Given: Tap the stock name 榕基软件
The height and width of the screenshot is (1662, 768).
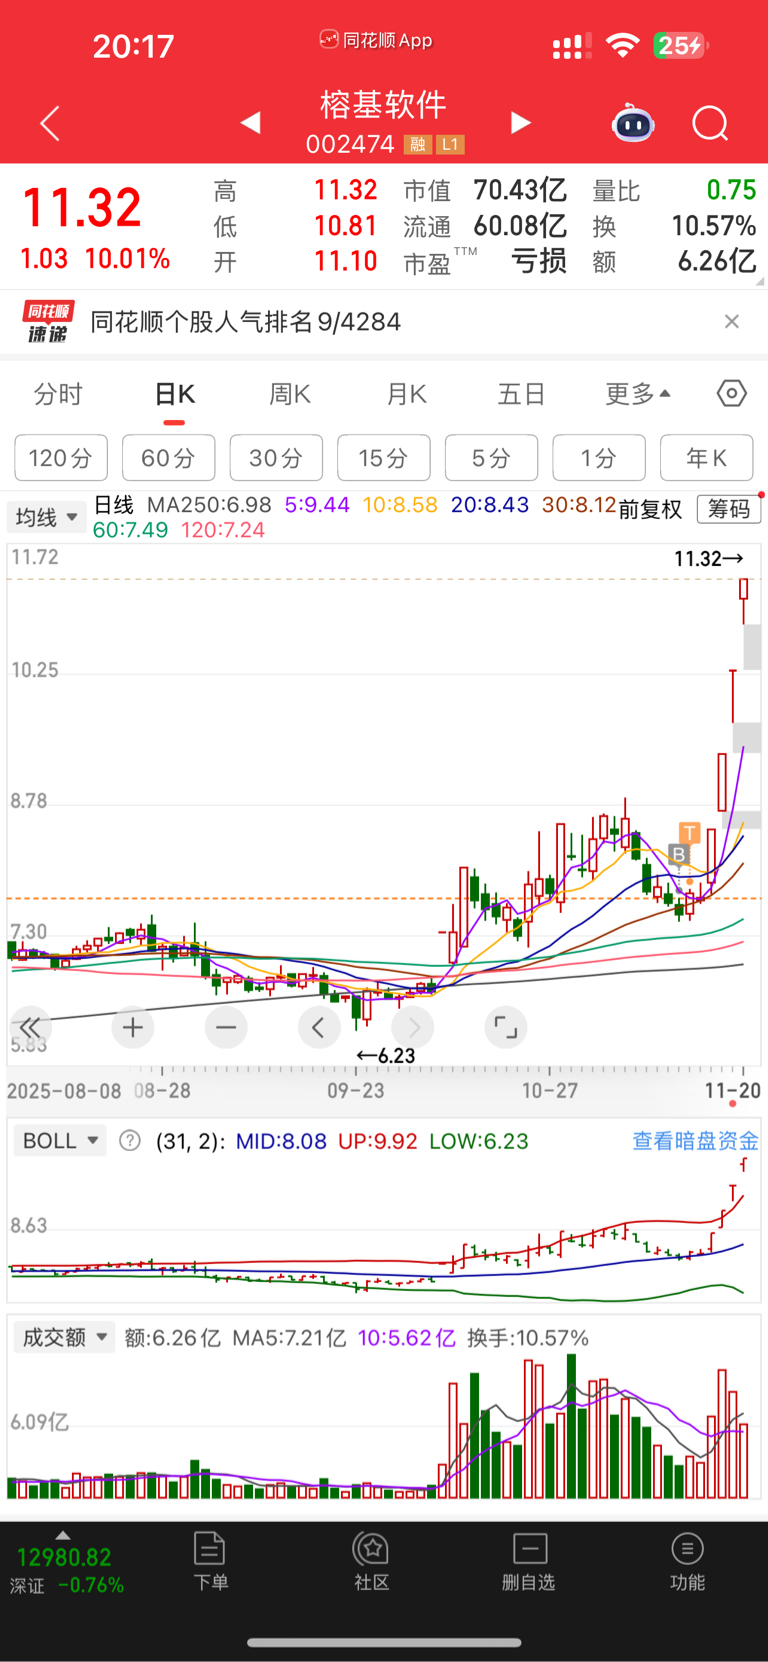Looking at the screenshot, I should pos(383,104).
